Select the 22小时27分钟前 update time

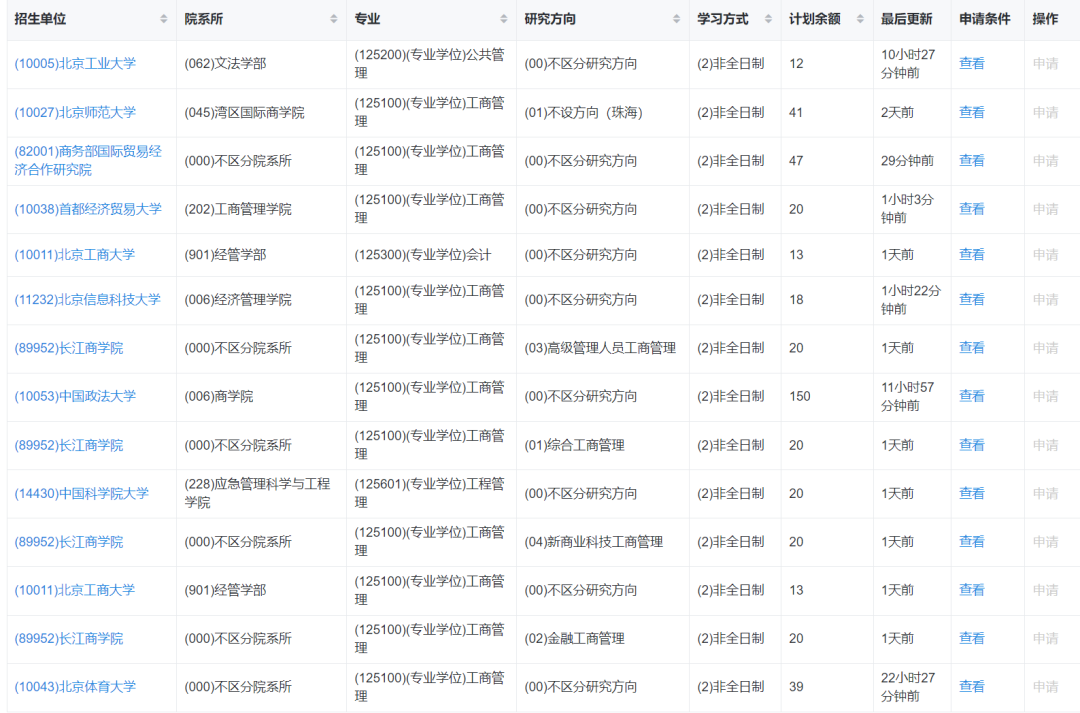(908, 687)
